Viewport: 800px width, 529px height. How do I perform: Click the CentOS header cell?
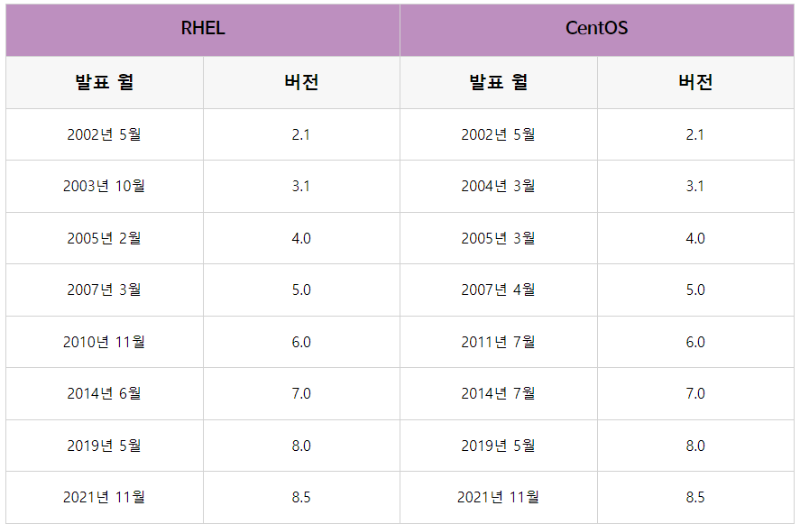point(597,30)
